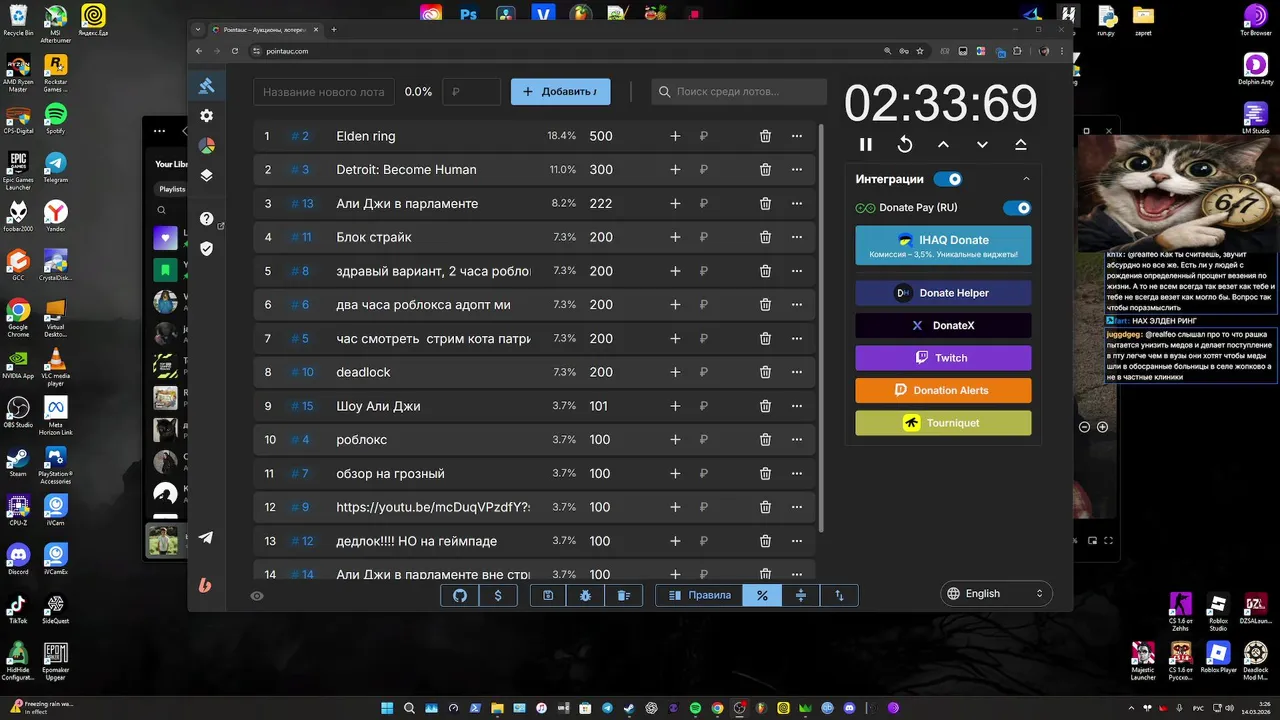
Task: Select the Pointauc browser tab
Action: point(266,29)
